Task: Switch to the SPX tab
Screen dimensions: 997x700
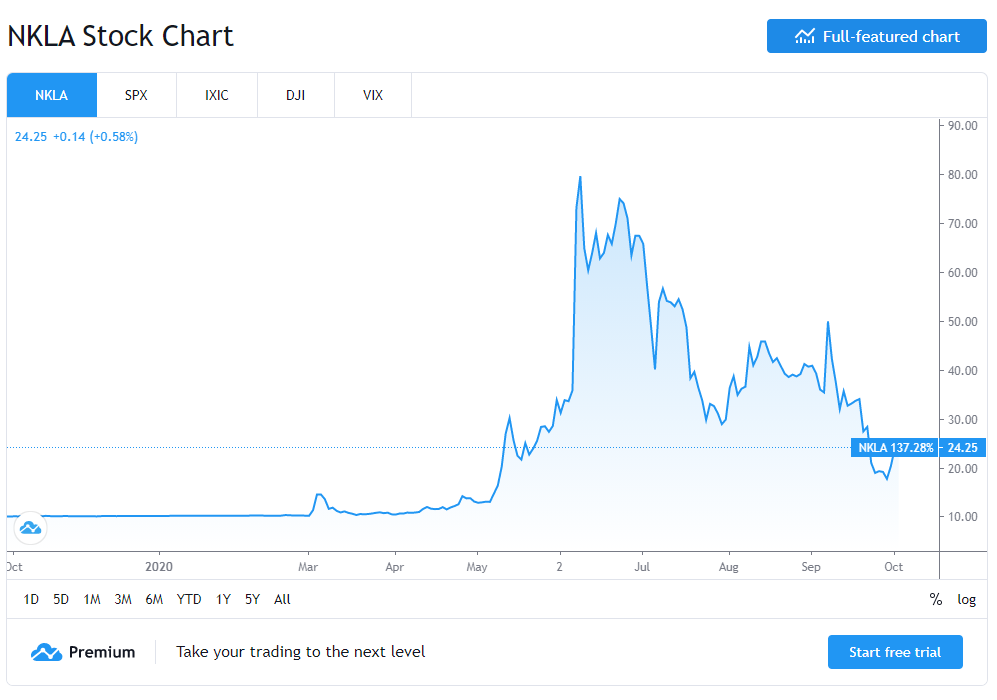Action: [136, 95]
